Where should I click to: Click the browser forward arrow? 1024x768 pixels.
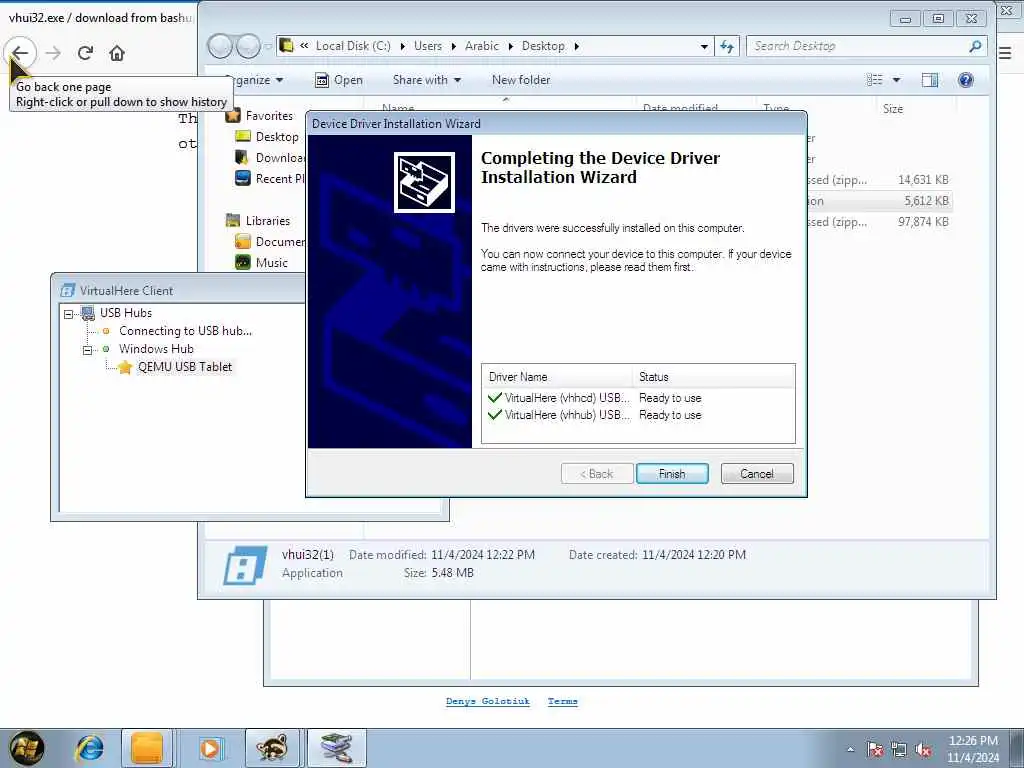tap(54, 53)
